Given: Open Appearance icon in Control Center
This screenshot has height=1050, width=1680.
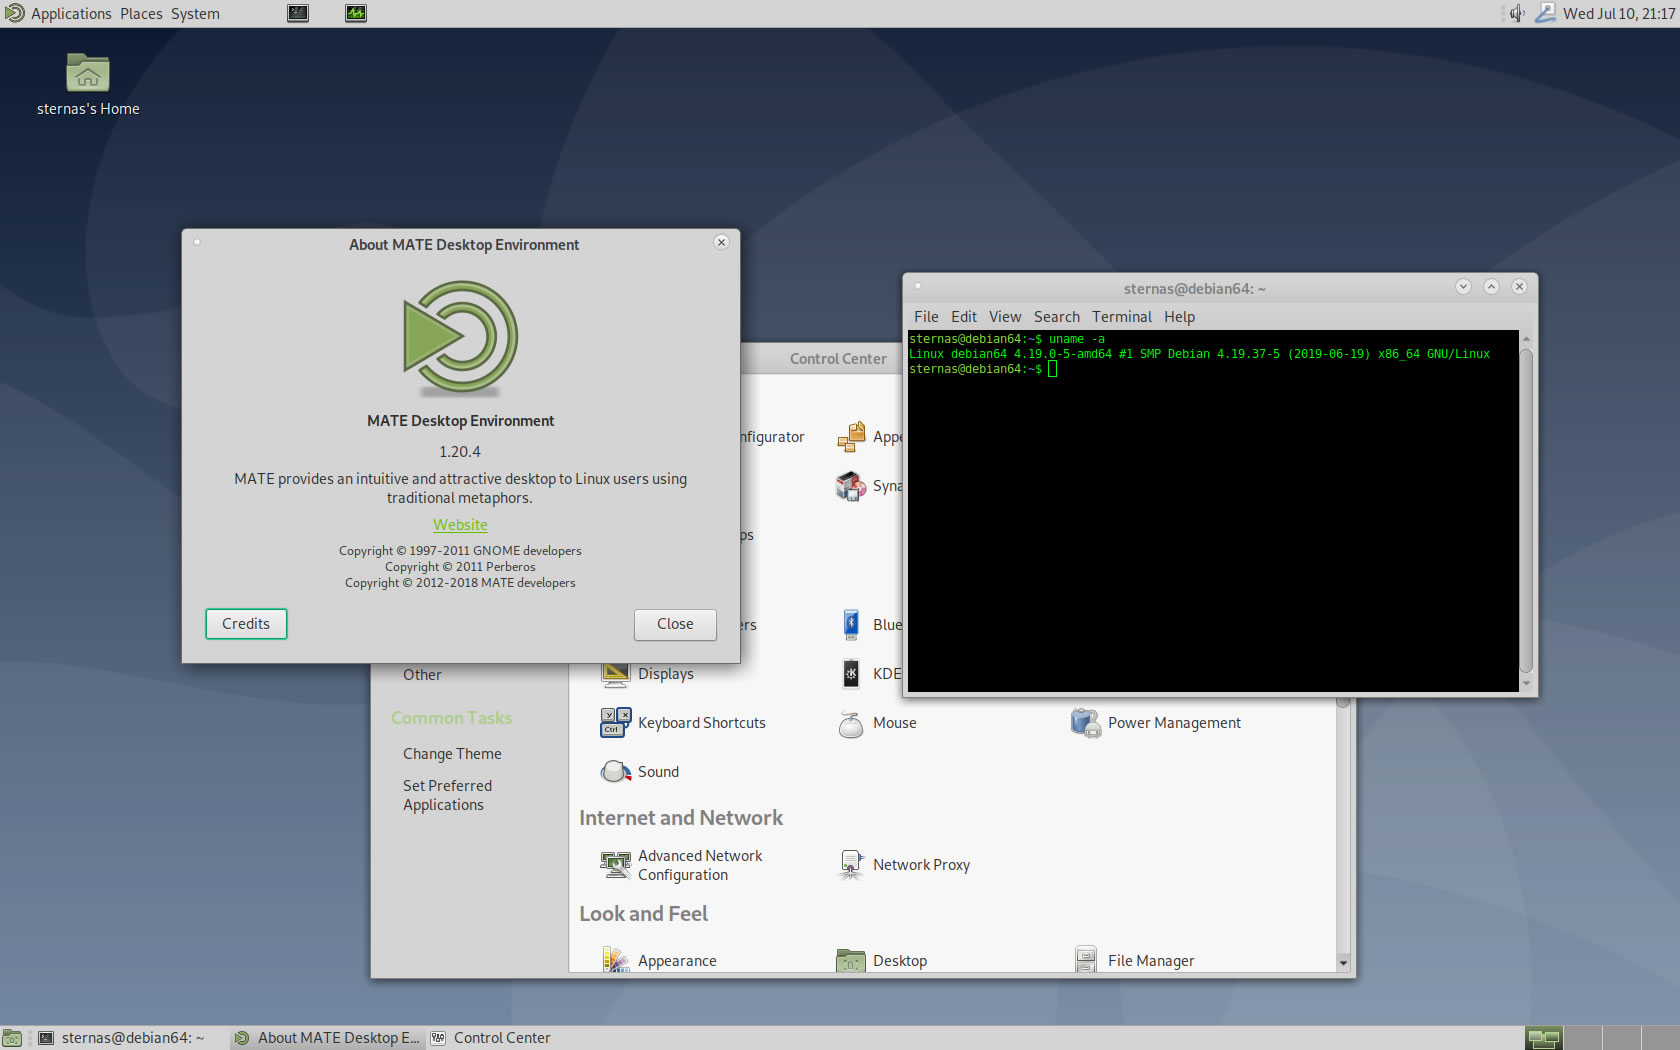Looking at the screenshot, I should [615, 960].
